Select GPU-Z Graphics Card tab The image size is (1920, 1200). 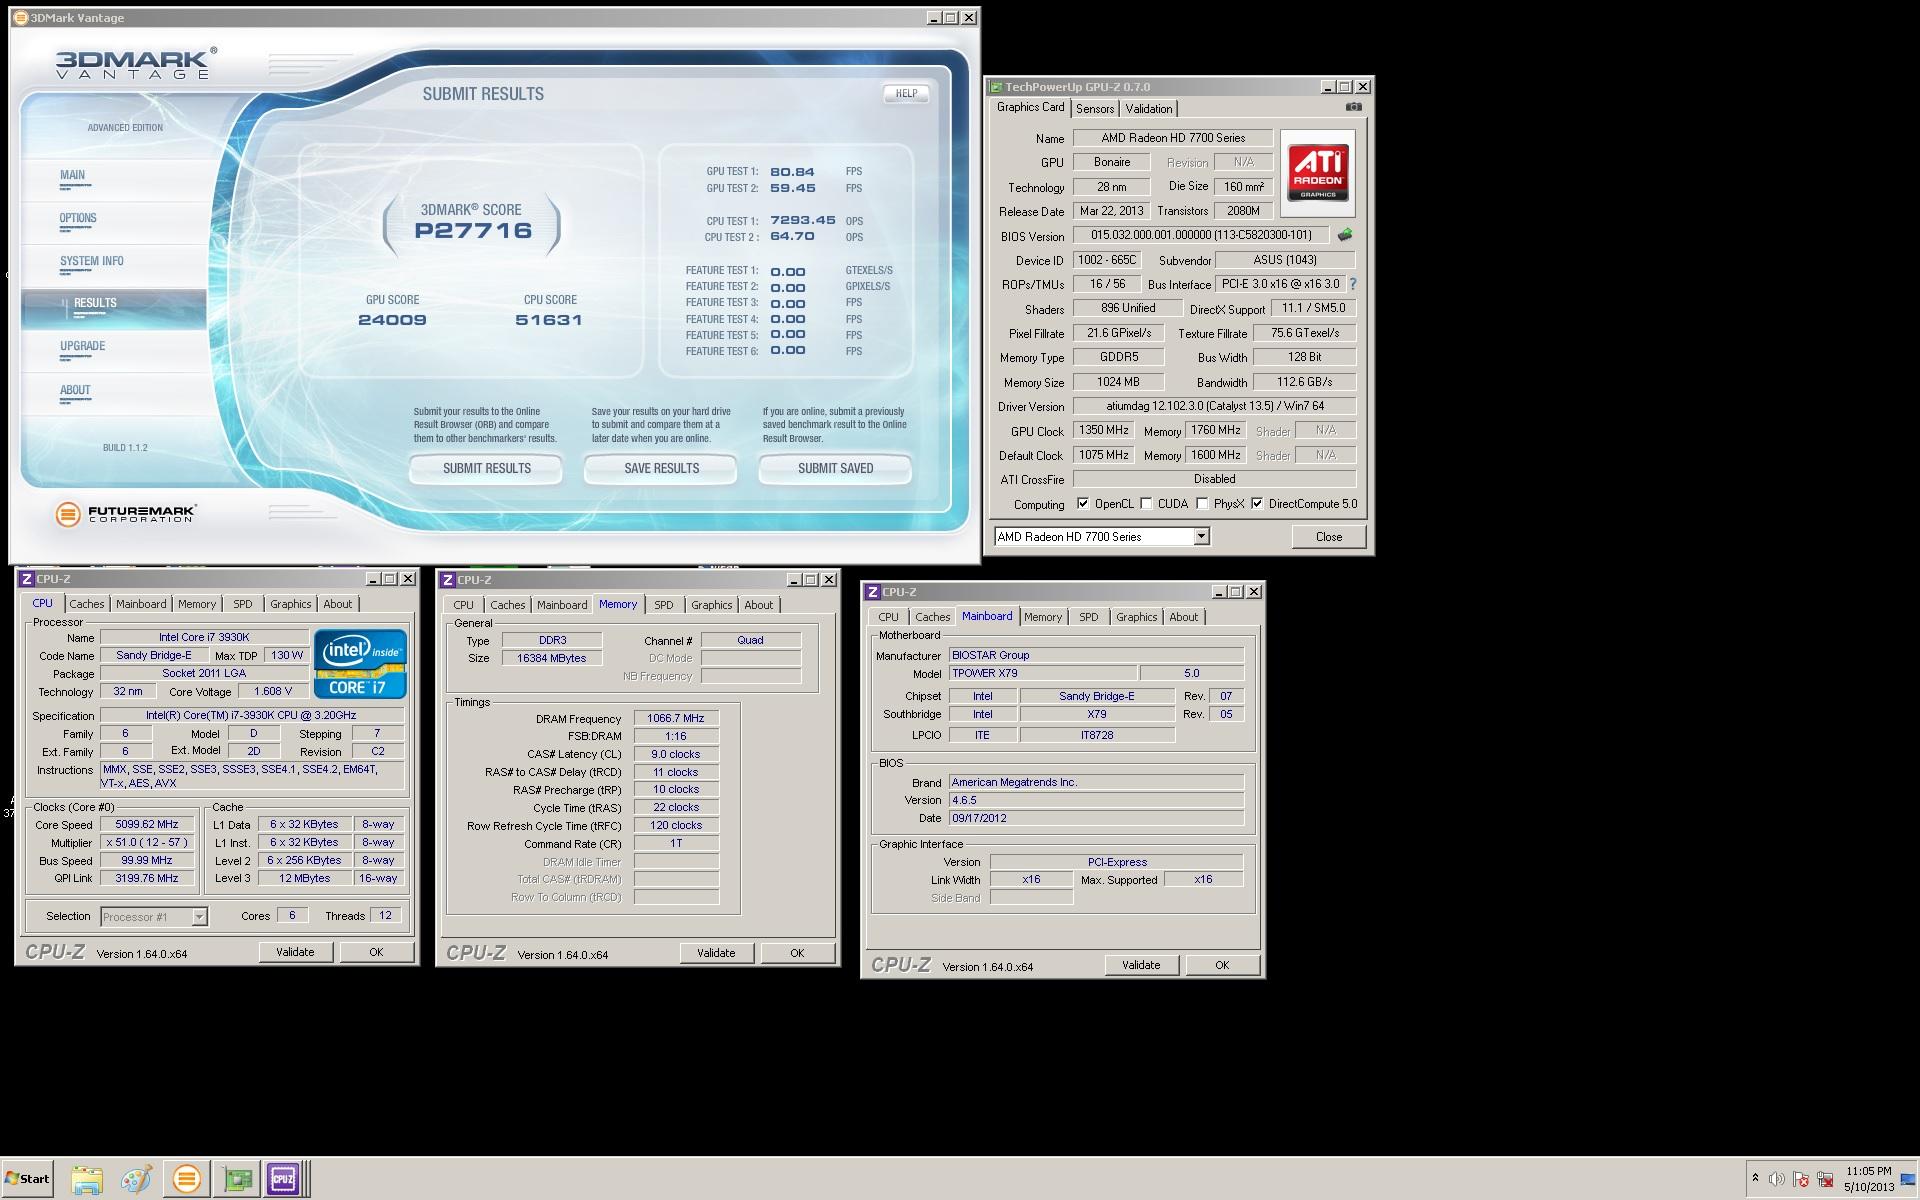[x=1030, y=107]
